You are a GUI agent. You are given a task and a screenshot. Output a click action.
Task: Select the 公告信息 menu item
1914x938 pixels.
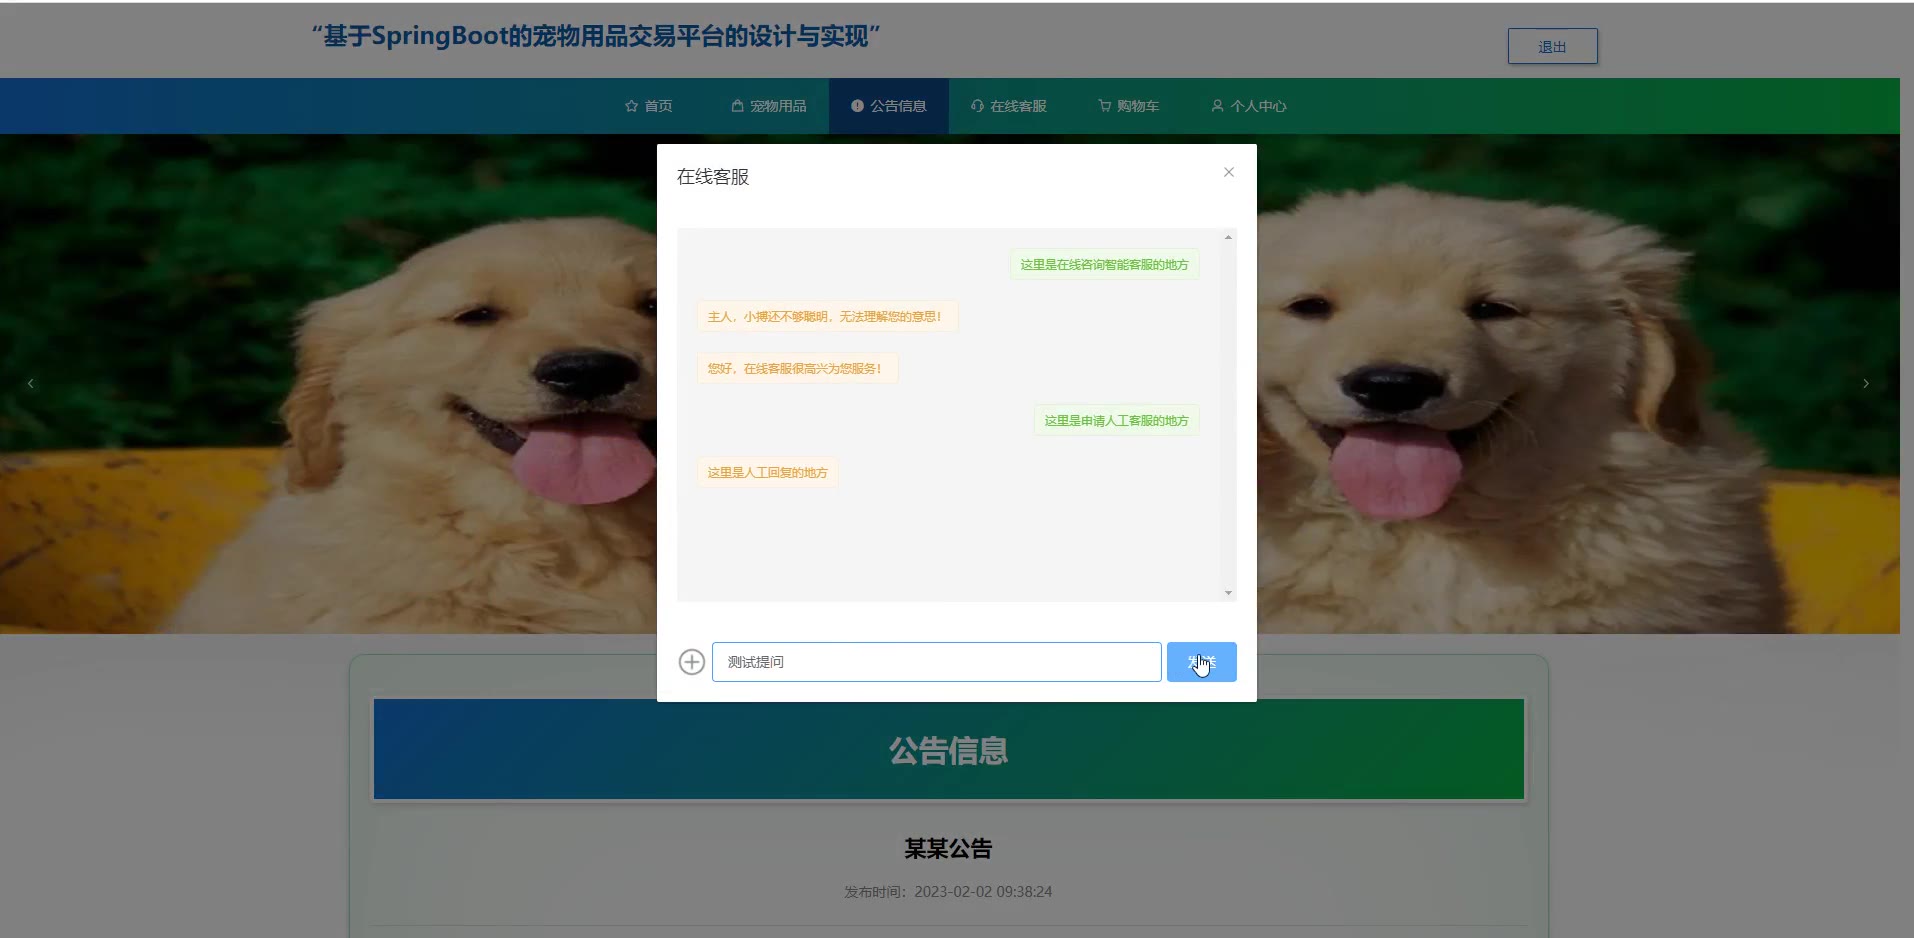click(889, 106)
